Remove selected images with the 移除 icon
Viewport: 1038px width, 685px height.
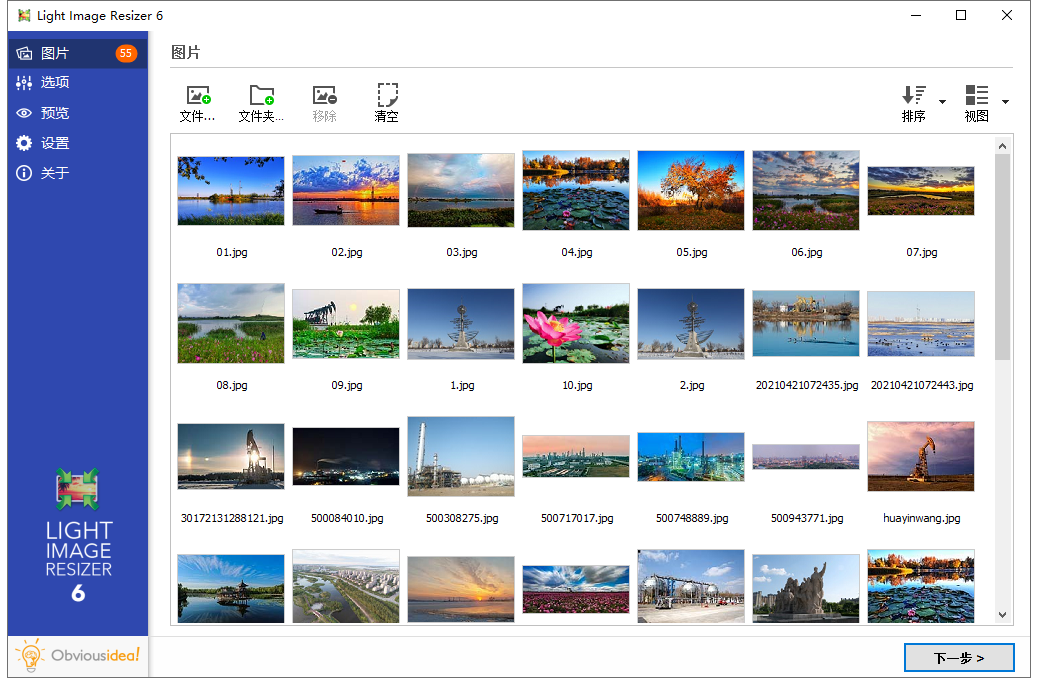(x=324, y=101)
